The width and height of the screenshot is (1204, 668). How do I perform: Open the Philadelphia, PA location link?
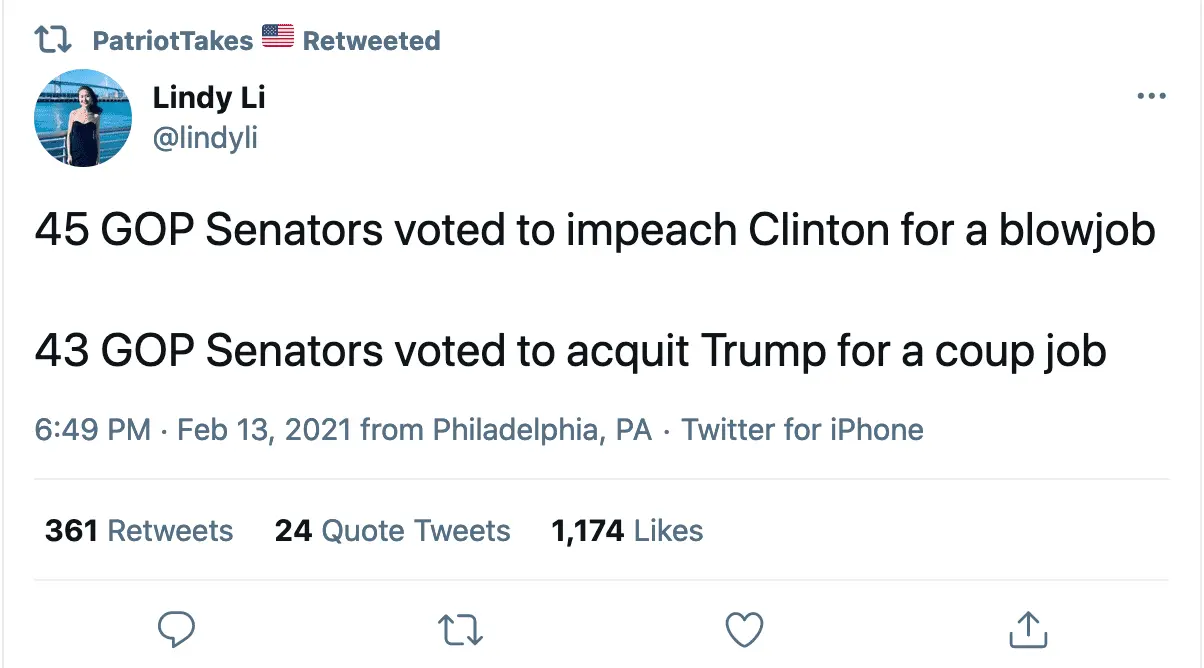(541, 430)
